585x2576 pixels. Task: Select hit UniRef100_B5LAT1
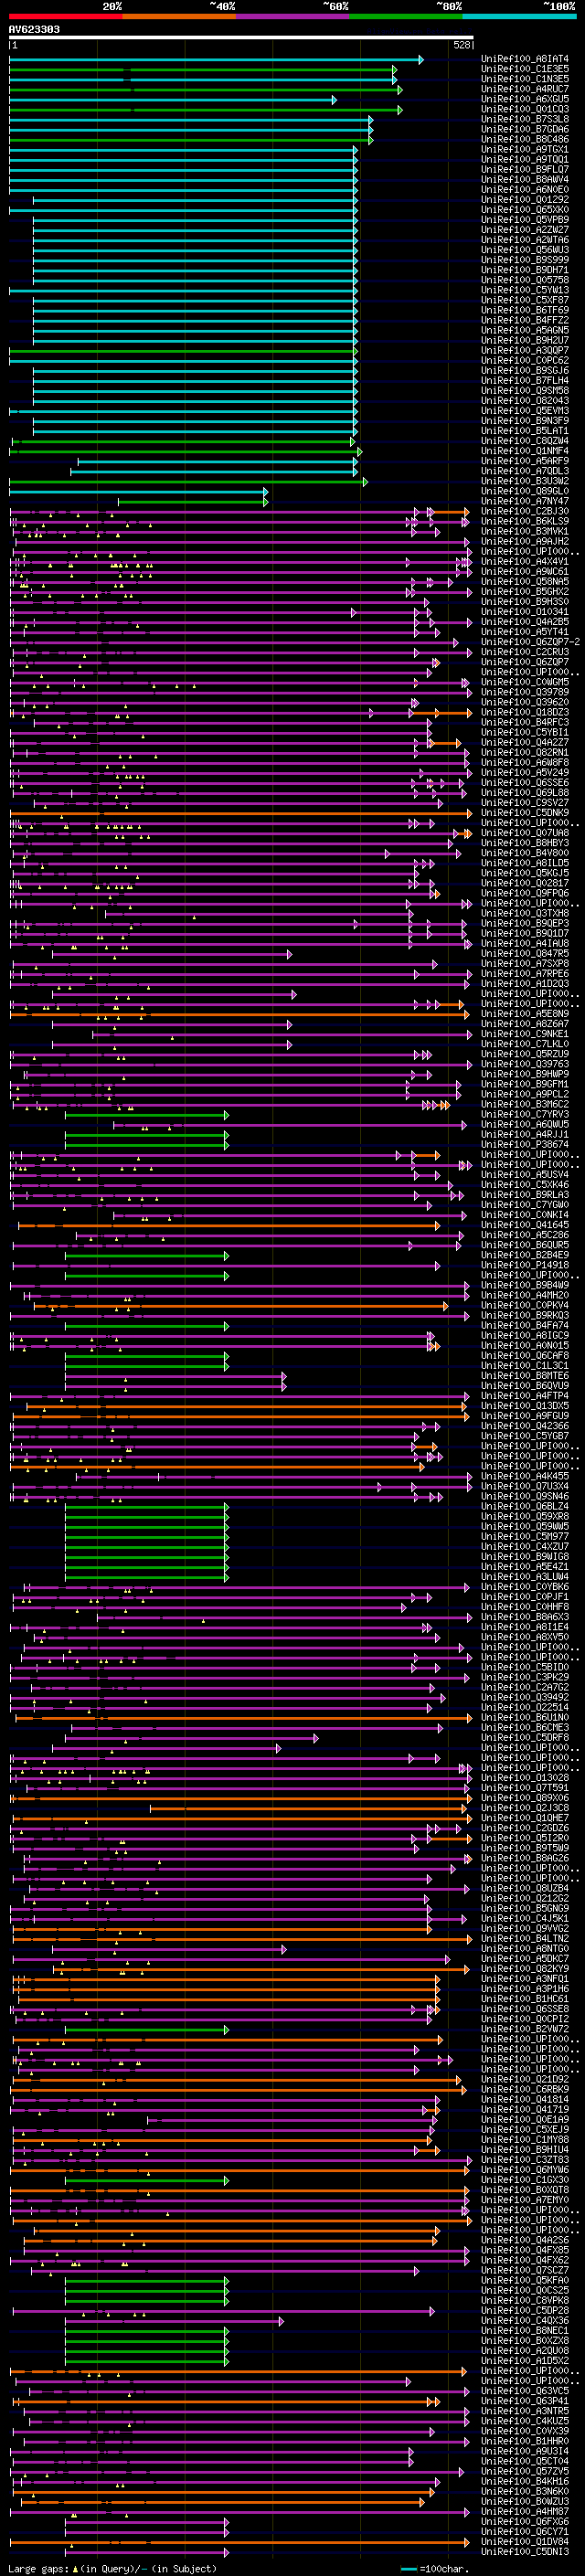524,431
